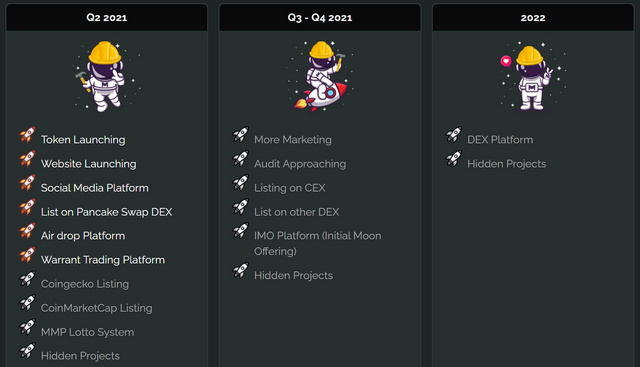Click IMO Platform (Initial Moon Offering) text
640x367 pixels.
(x=318, y=243)
